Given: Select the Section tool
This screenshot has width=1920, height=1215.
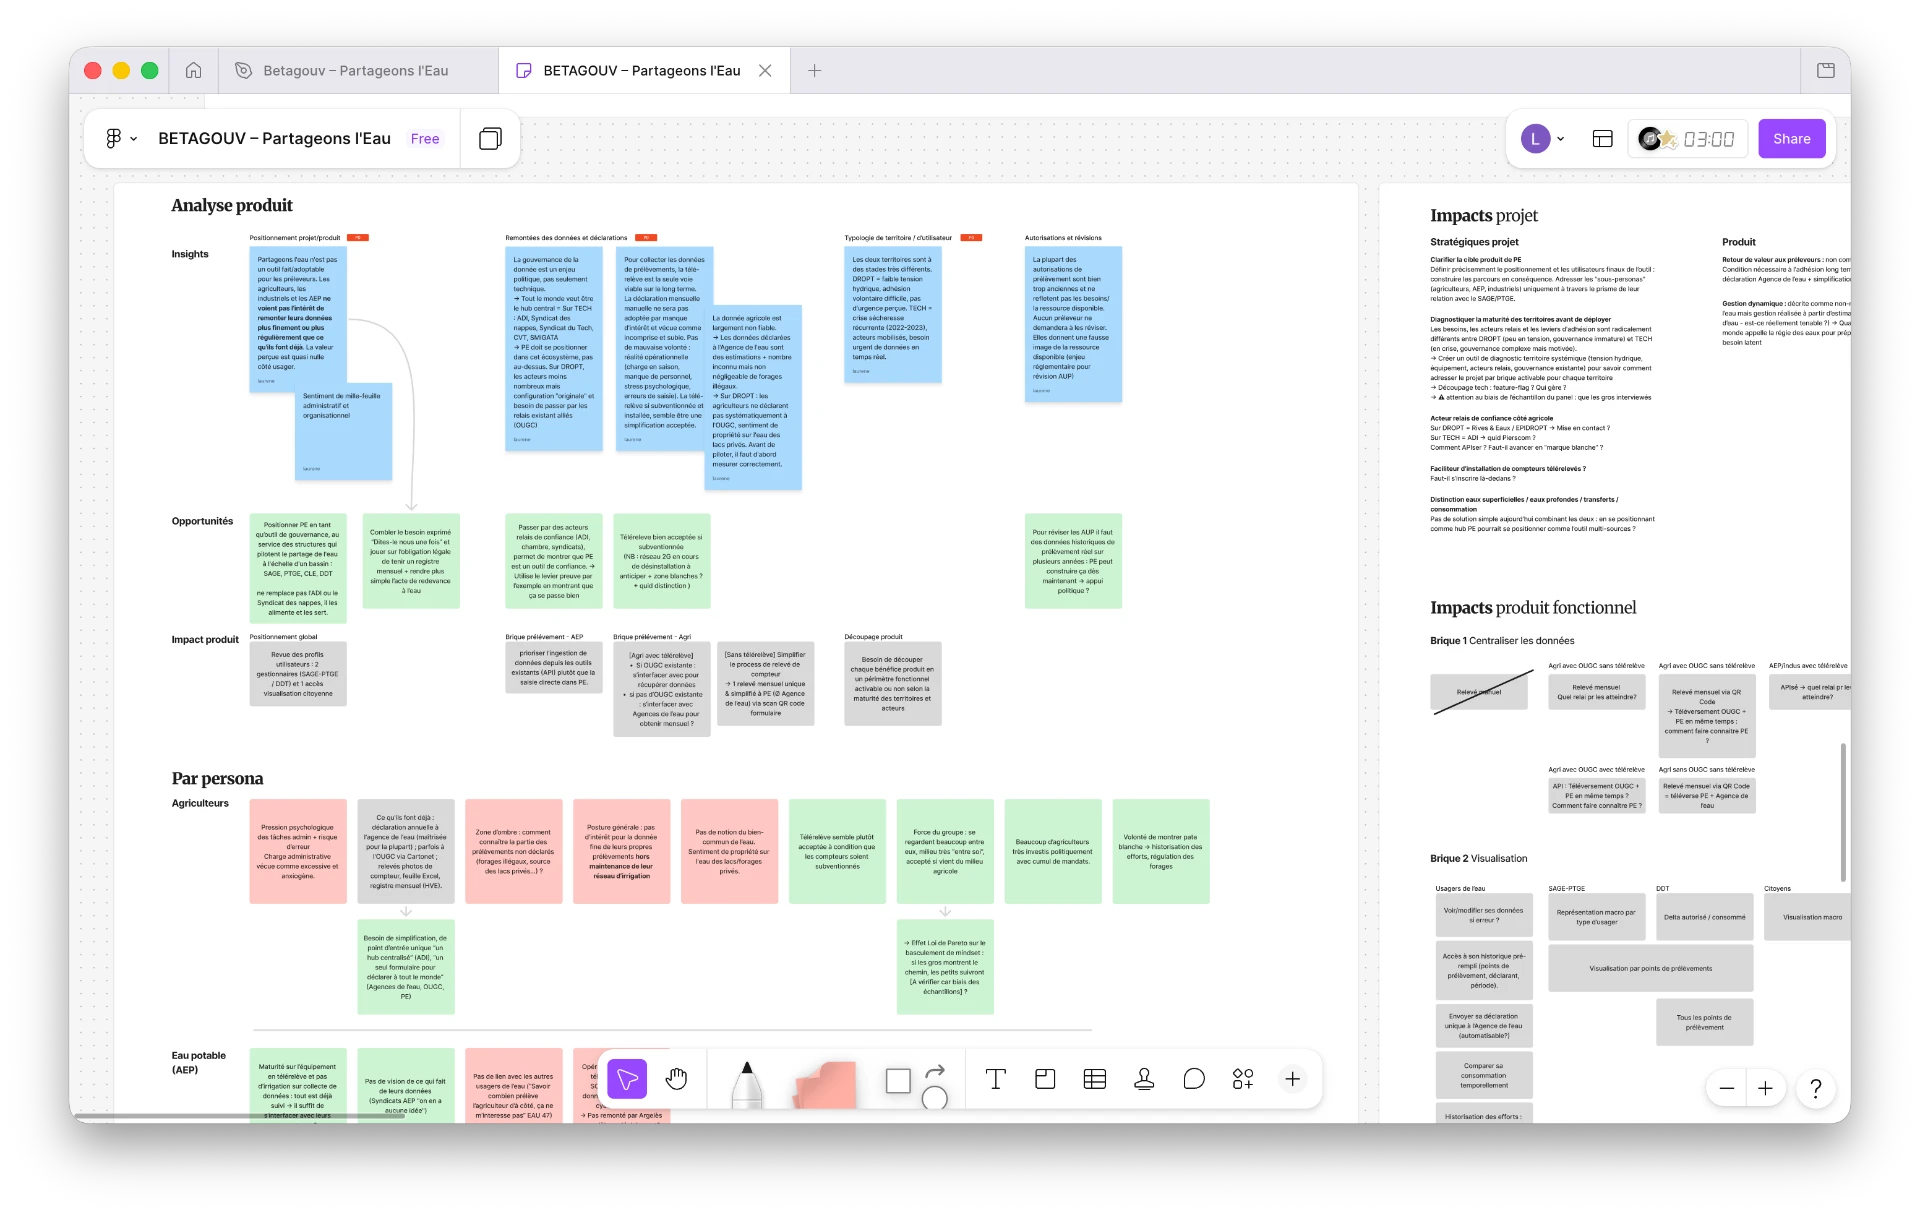Looking at the screenshot, I should 1045,1079.
